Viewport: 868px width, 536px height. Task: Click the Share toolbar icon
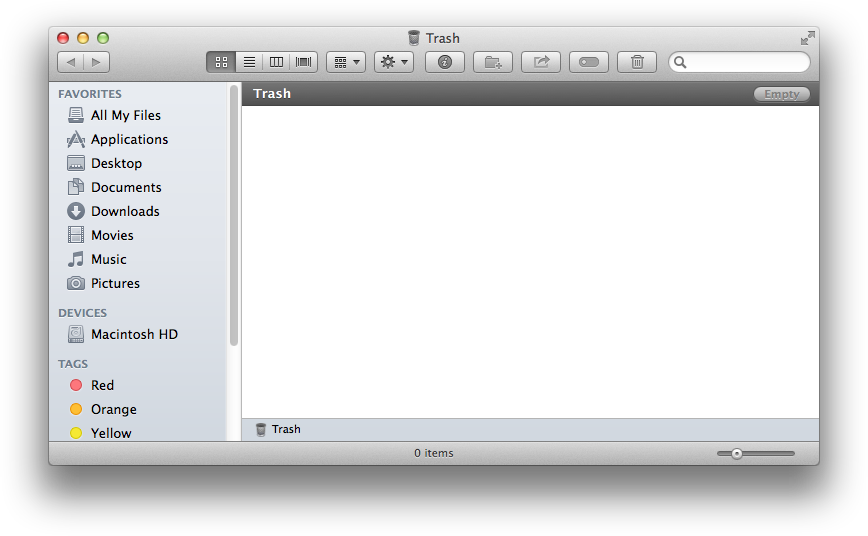coord(541,62)
